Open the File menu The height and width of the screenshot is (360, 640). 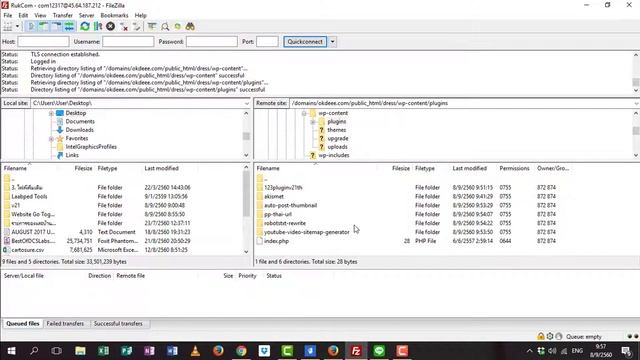[x=8, y=16]
